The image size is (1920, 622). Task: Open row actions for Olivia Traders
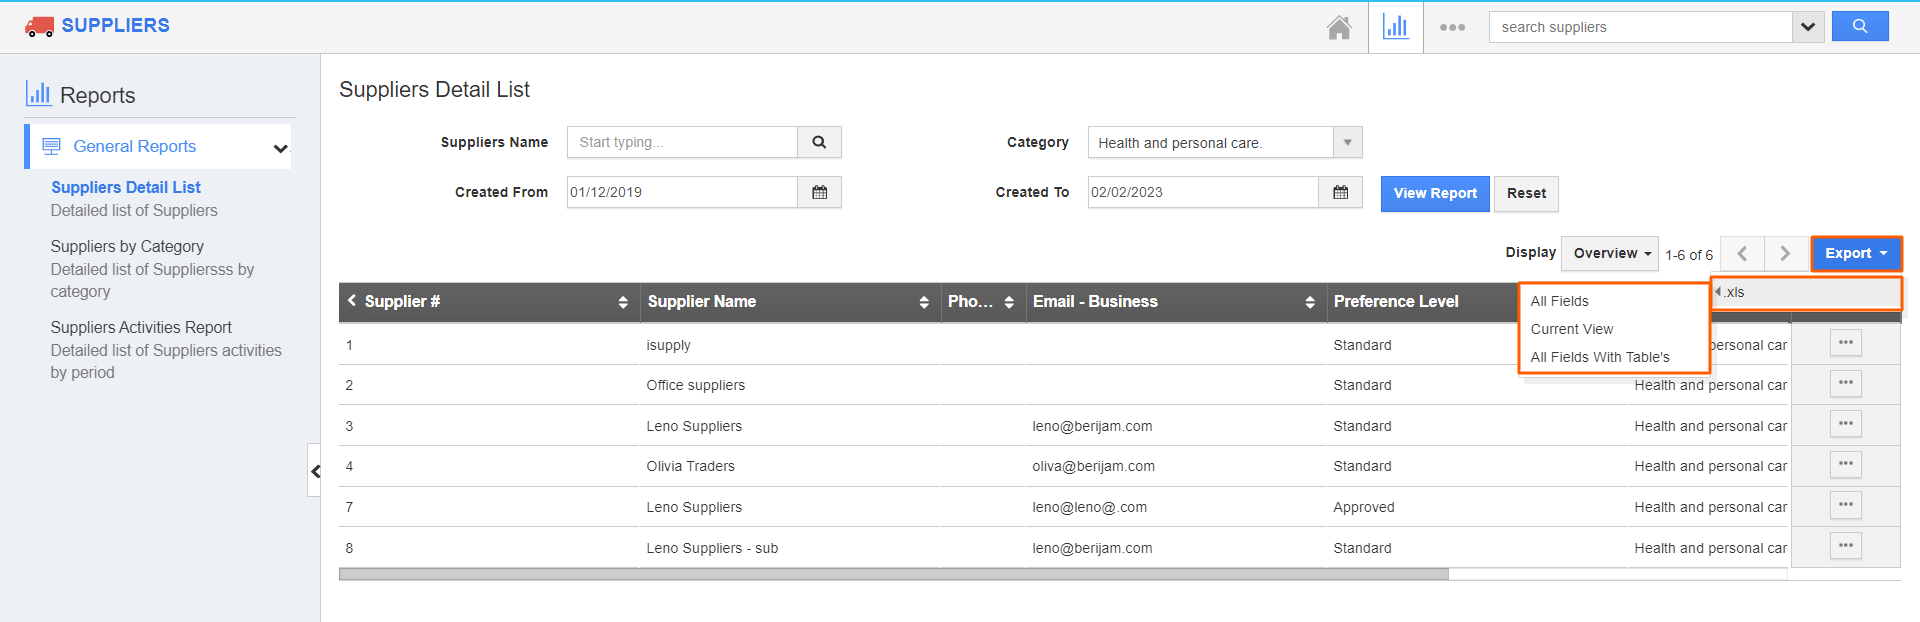(1846, 464)
